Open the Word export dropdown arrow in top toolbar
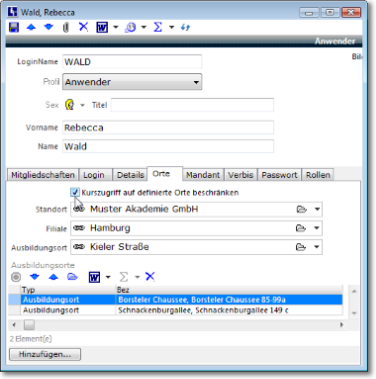This screenshot has height=379, width=376. (x=116, y=27)
